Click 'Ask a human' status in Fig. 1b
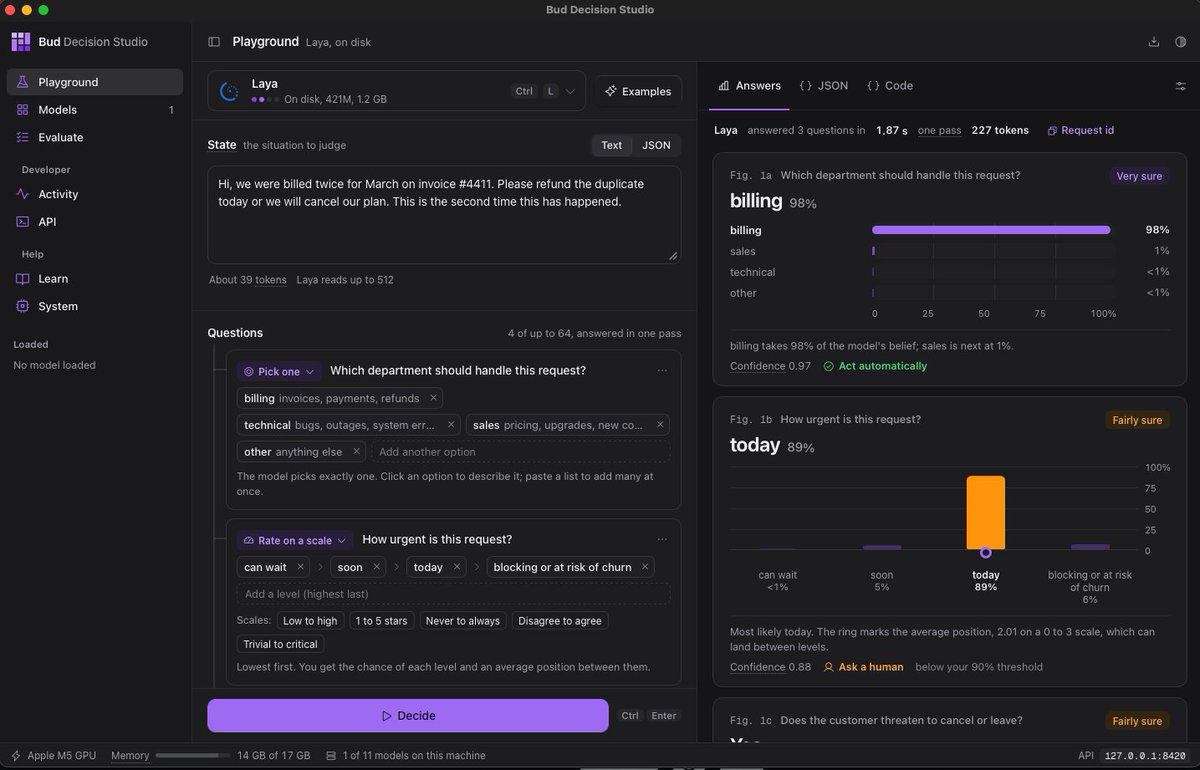1200x770 pixels. 863,667
